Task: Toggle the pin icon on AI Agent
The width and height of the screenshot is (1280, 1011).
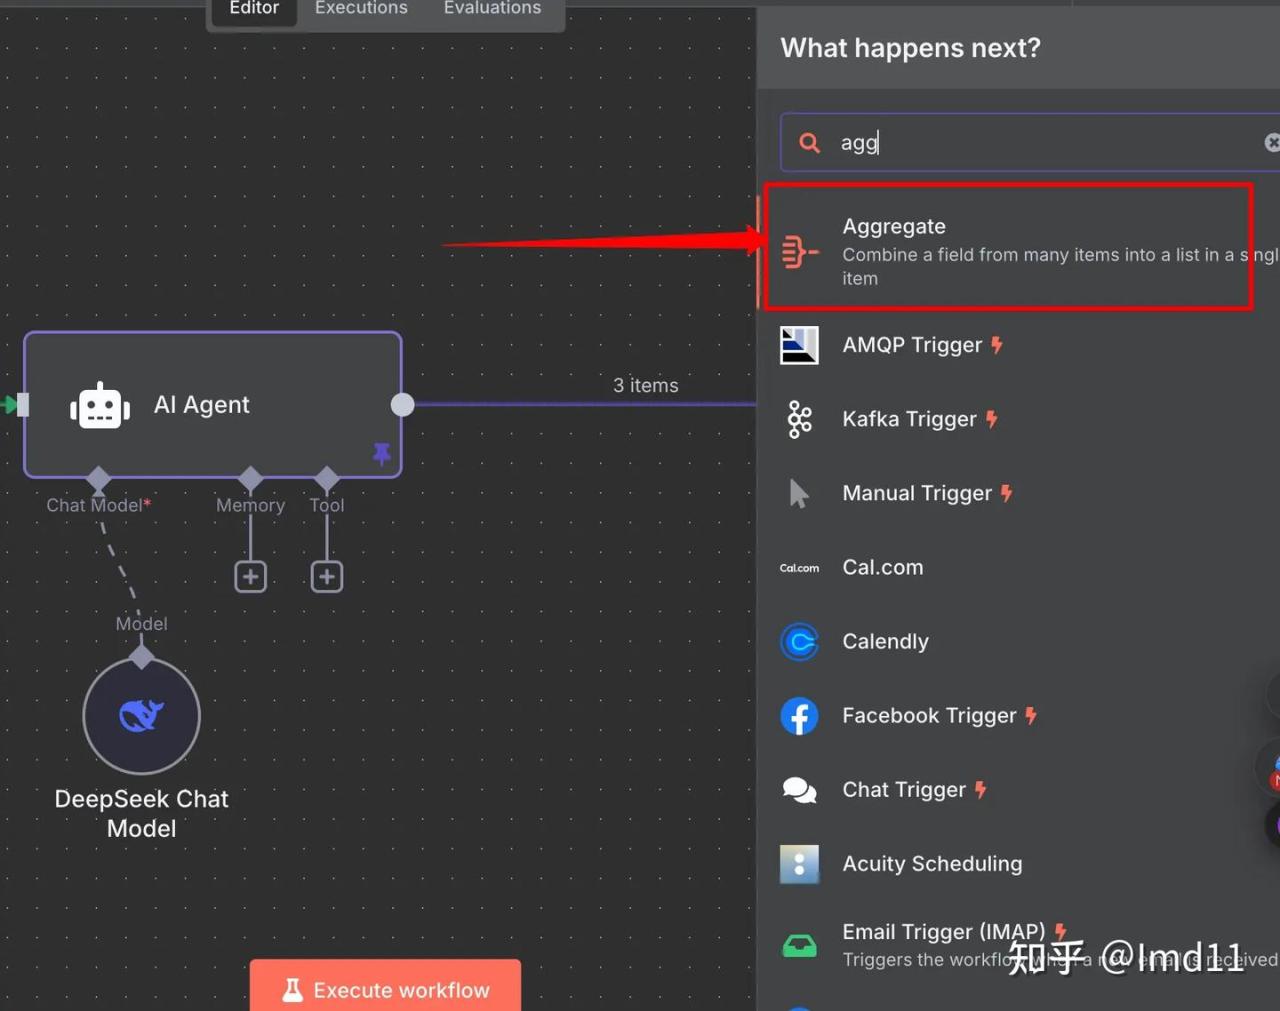Action: point(382,454)
